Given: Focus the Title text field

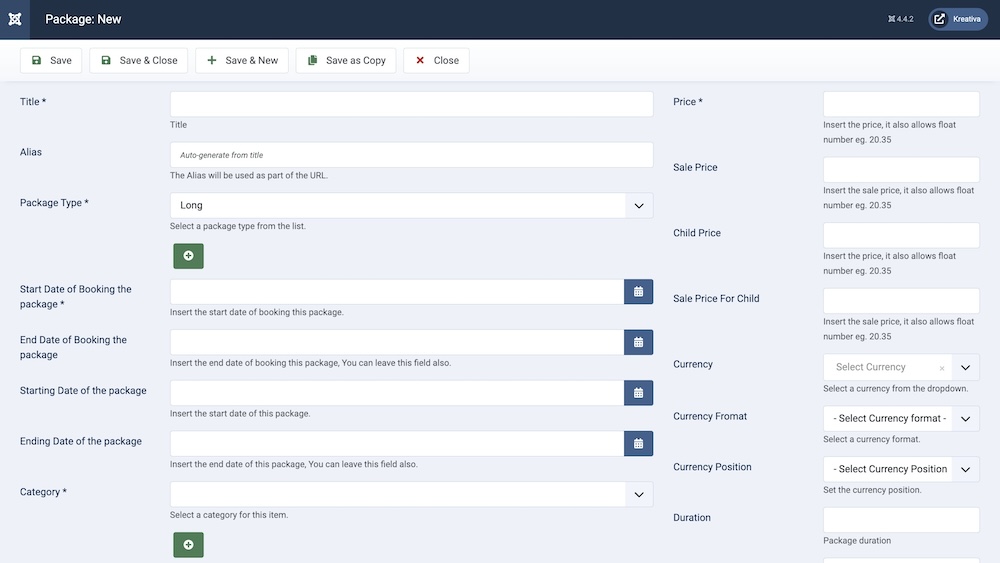Looking at the screenshot, I should (411, 104).
